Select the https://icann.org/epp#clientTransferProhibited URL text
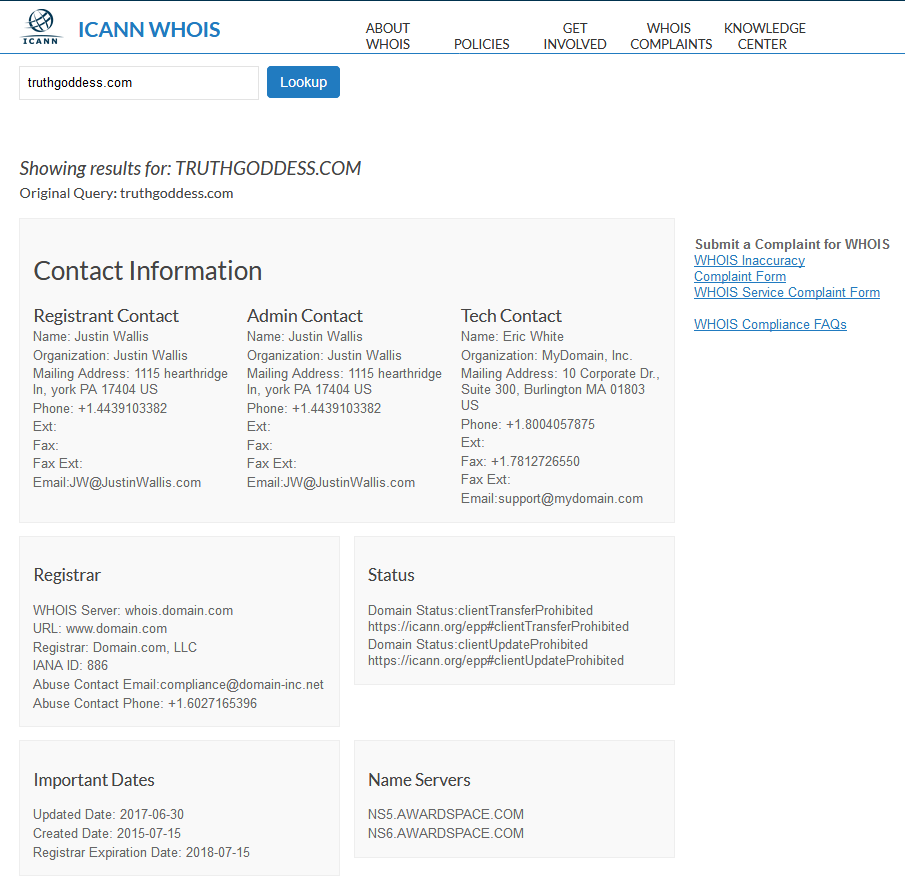Image resolution: width=905 pixels, height=888 pixels. (499, 627)
